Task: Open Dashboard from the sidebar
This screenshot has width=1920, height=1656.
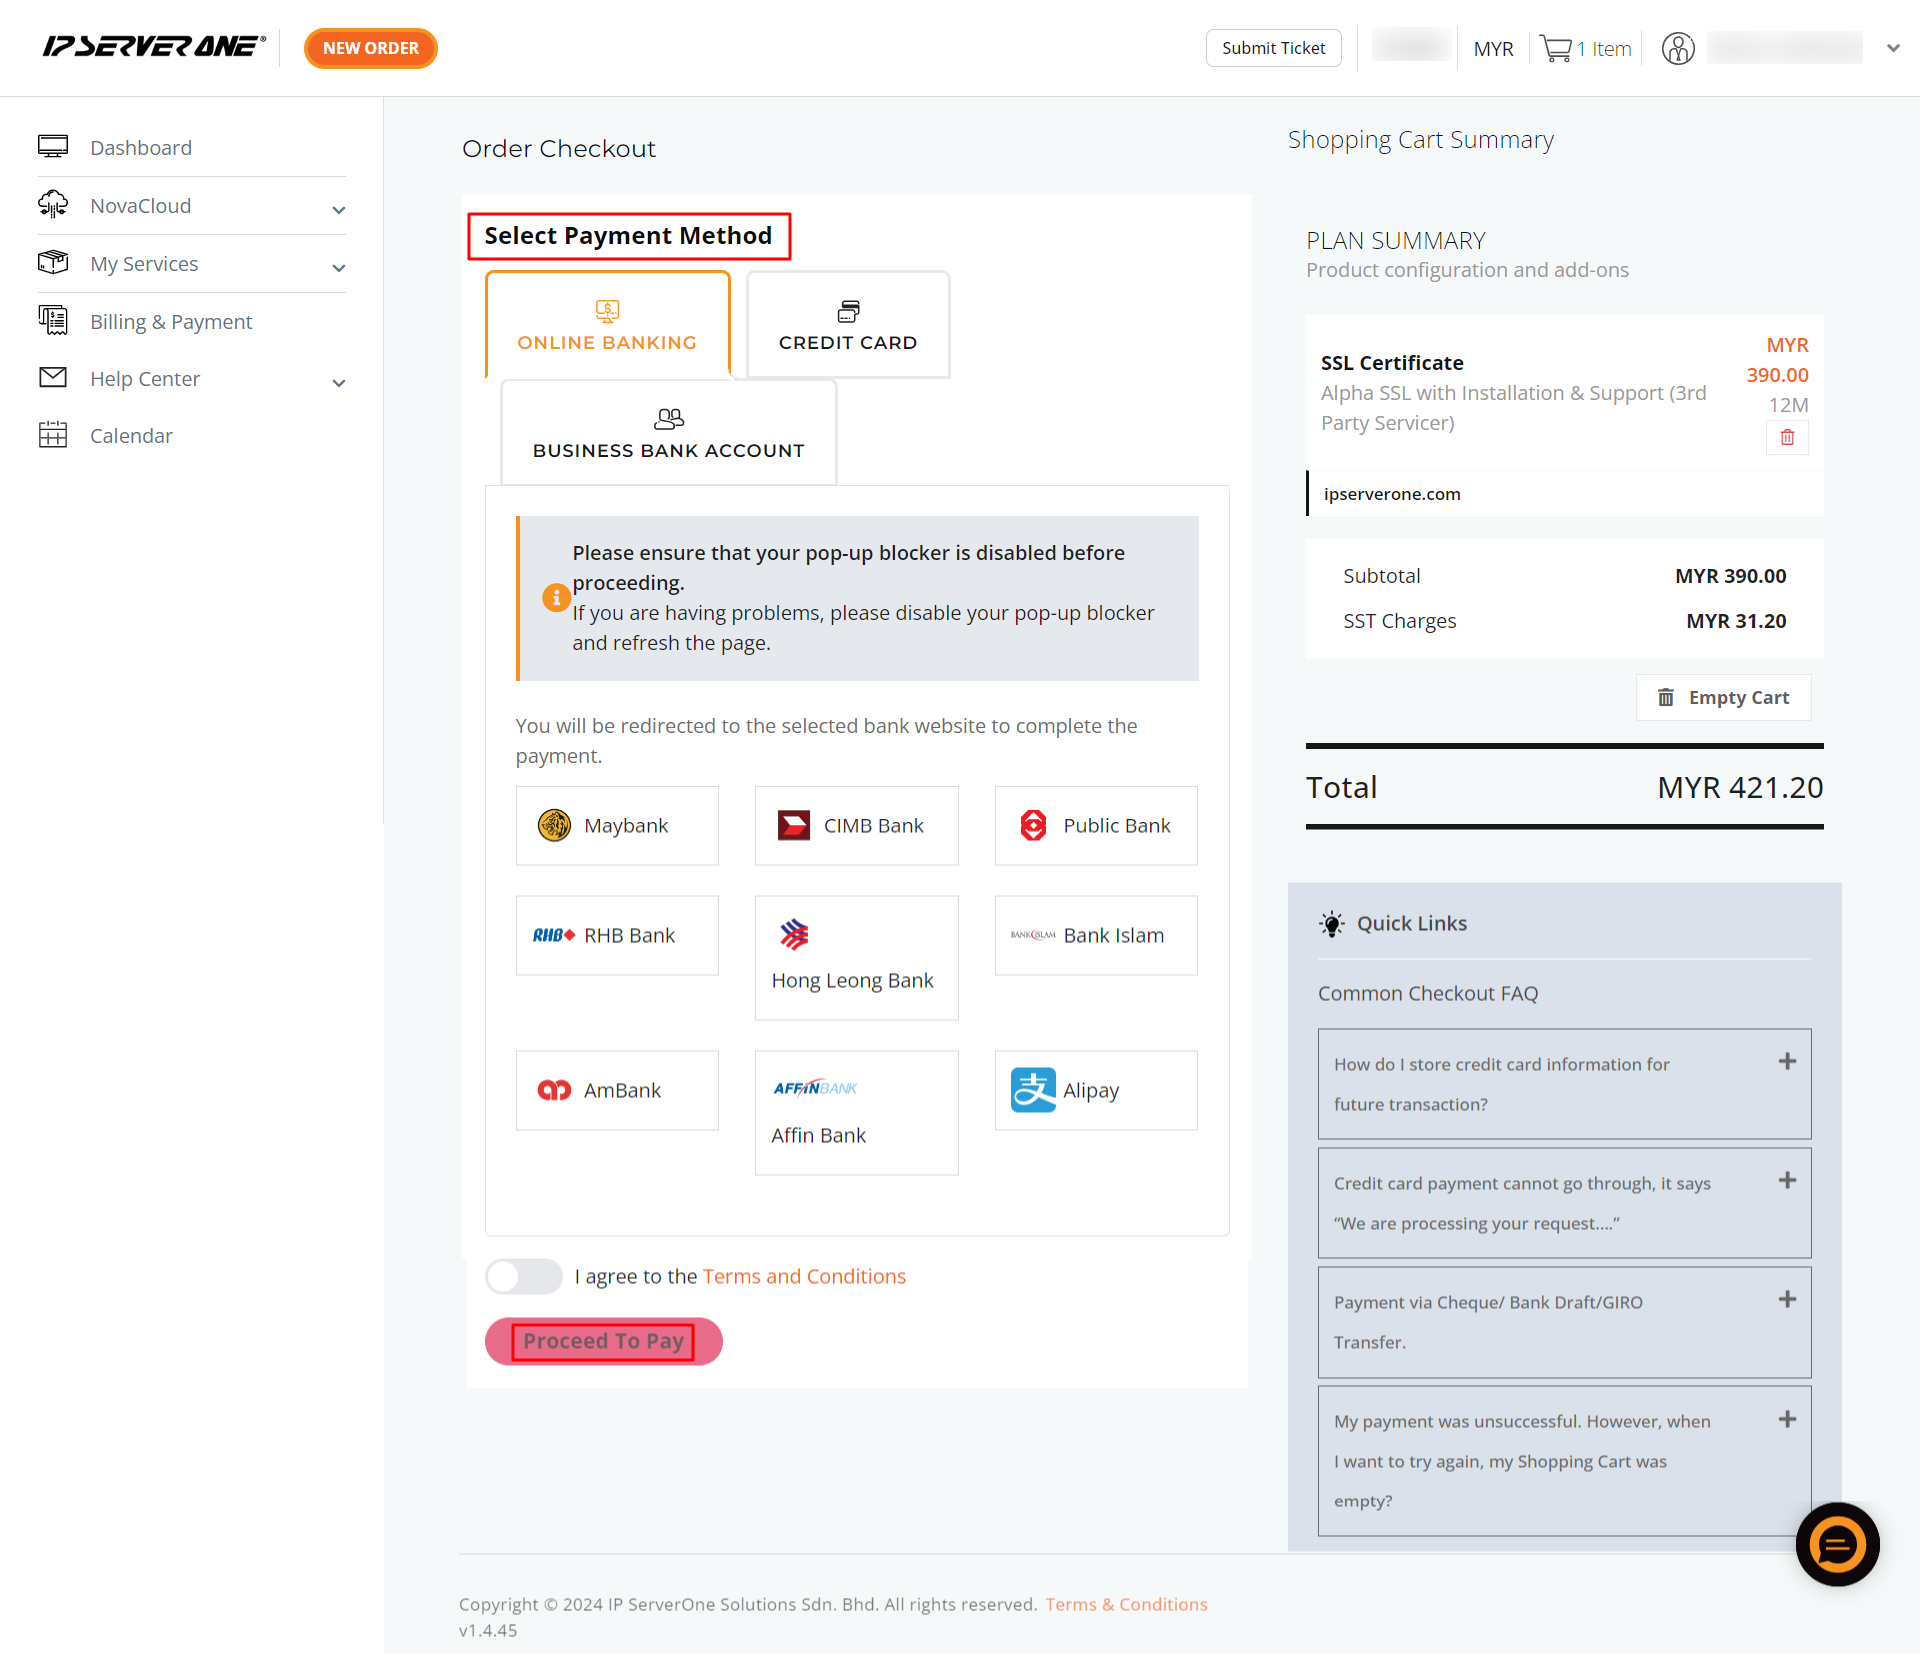Action: [141, 148]
